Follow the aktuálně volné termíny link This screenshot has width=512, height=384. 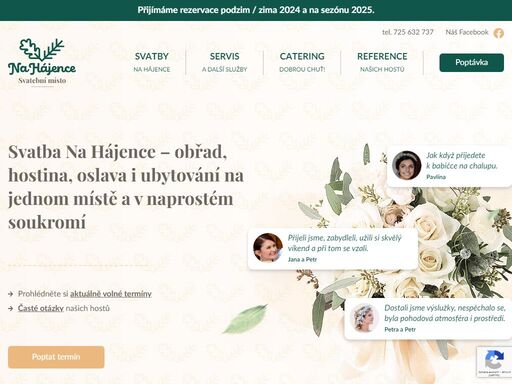111,294
